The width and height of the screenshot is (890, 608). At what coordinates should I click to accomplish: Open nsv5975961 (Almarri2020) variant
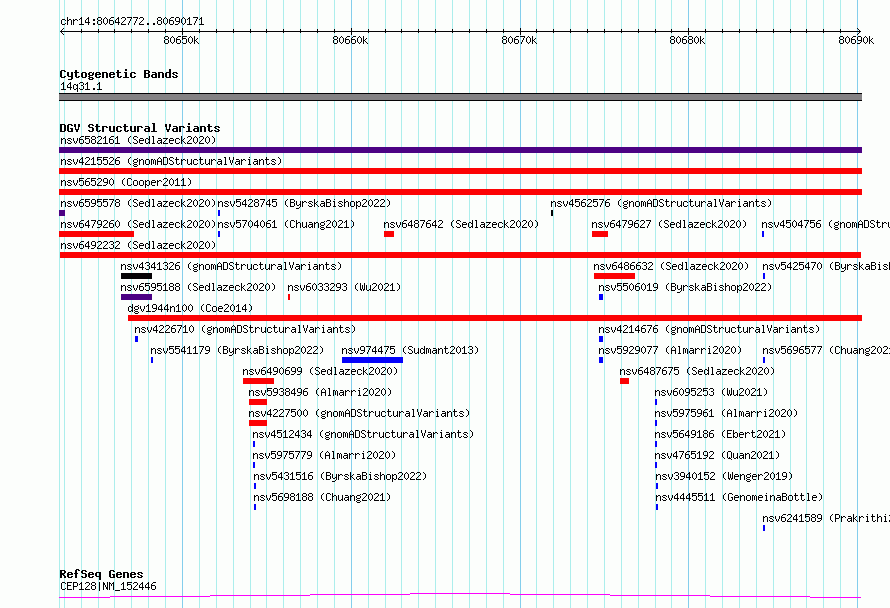pos(726,413)
